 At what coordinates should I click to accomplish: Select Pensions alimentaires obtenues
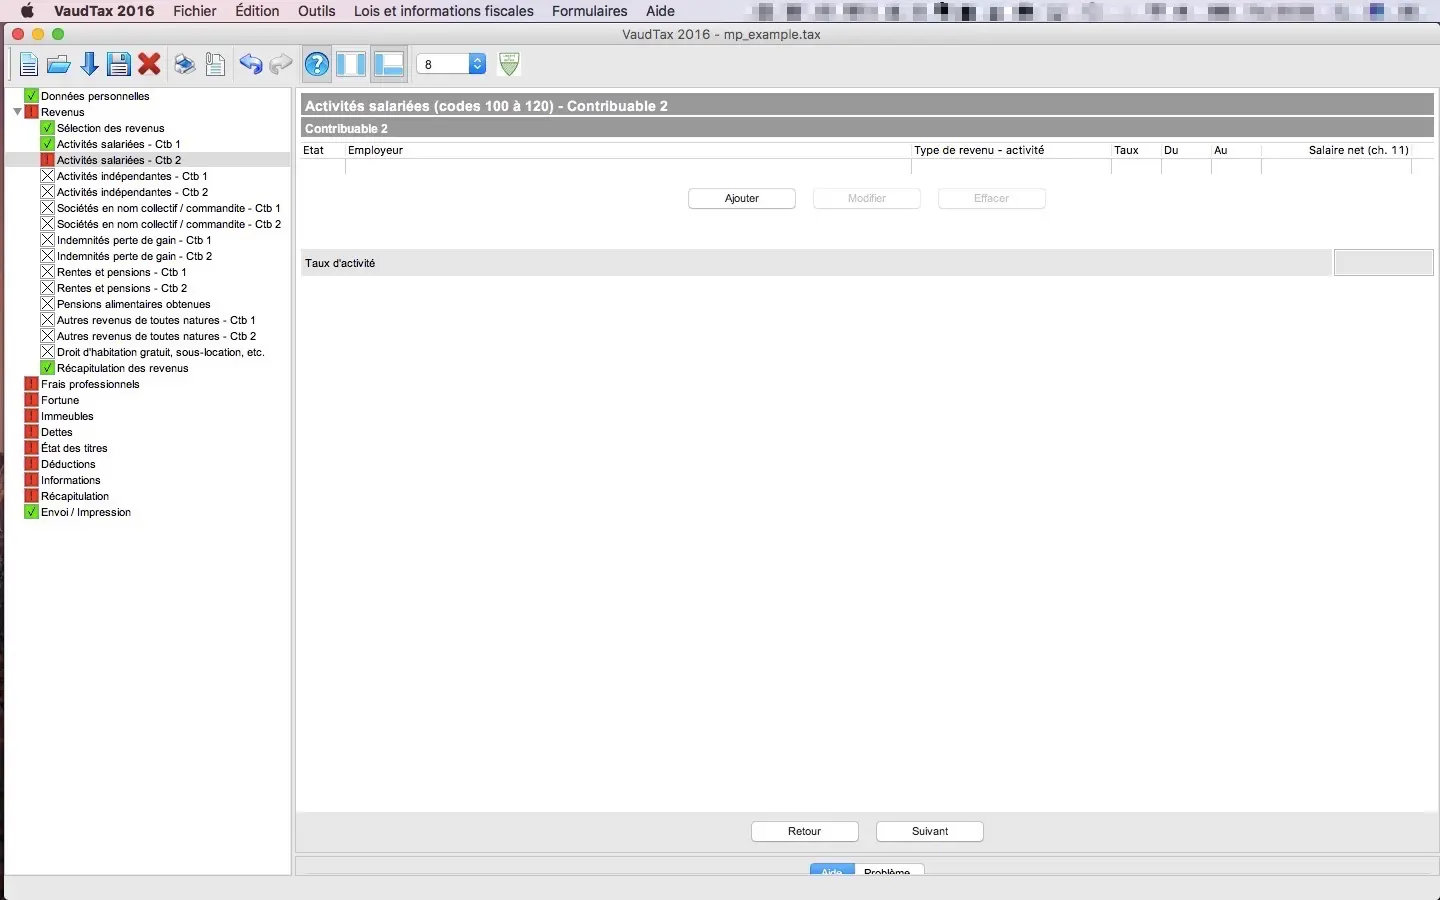pyautogui.click(x=133, y=304)
